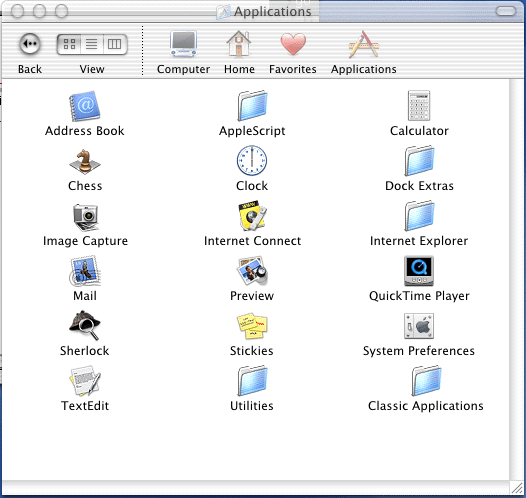This screenshot has width=526, height=498.
Task: Switch to icon view mode
Action: click(x=69, y=44)
